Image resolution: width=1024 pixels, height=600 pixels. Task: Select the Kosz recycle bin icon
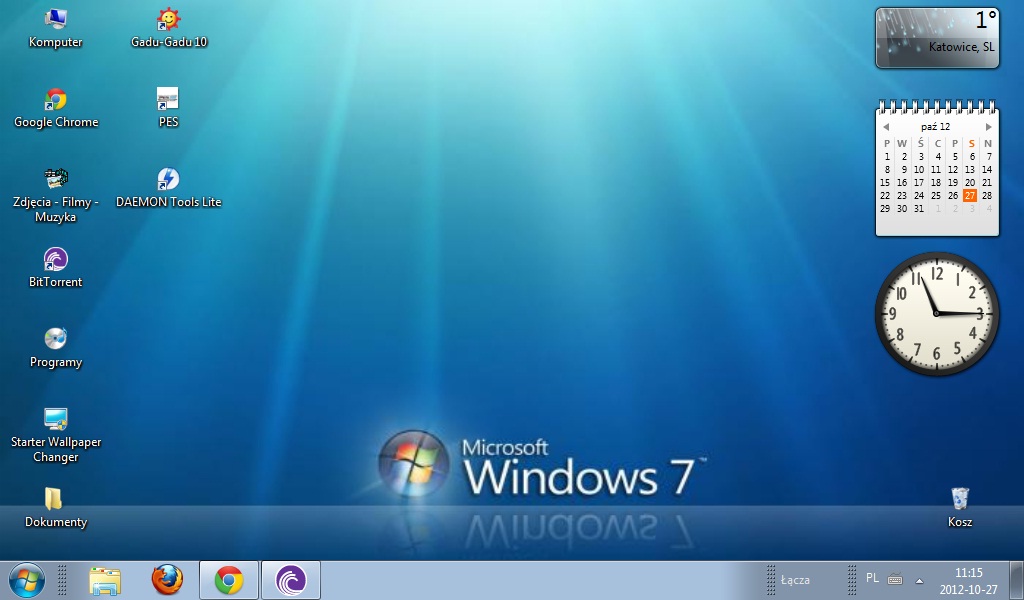pos(960,500)
